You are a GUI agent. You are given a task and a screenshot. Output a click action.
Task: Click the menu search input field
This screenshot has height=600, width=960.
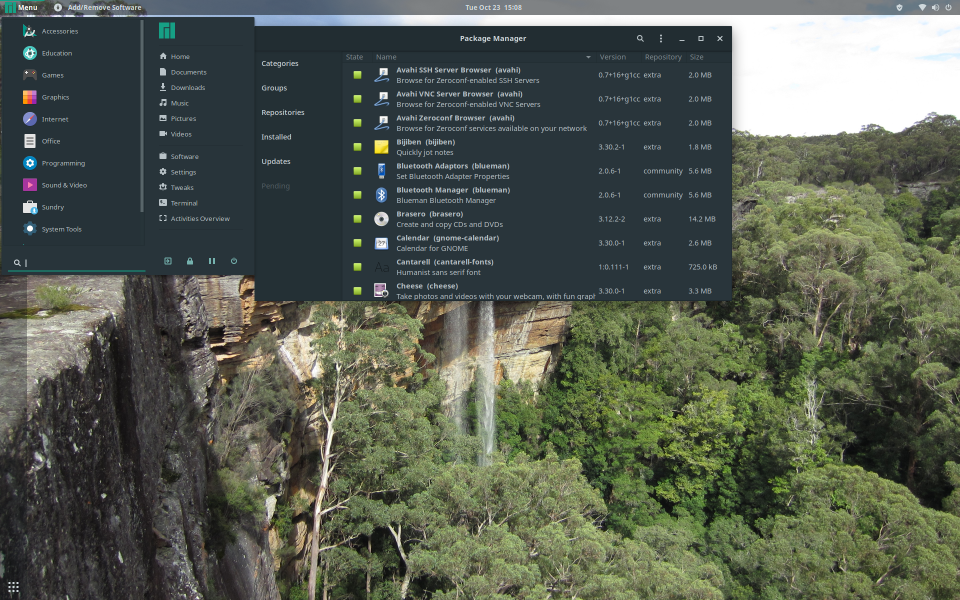coord(80,263)
